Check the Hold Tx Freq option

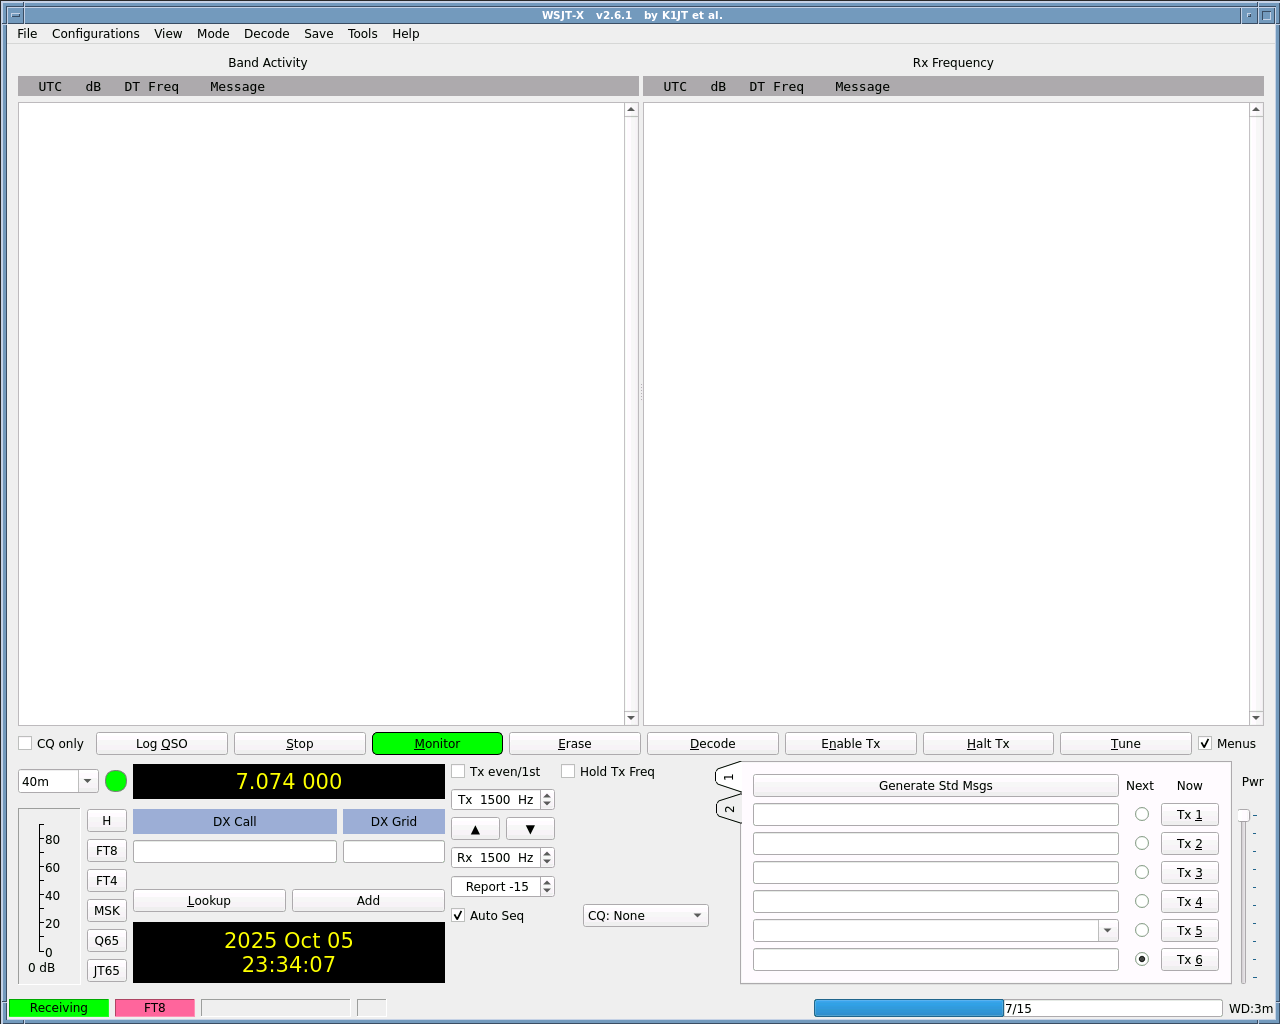(x=568, y=771)
